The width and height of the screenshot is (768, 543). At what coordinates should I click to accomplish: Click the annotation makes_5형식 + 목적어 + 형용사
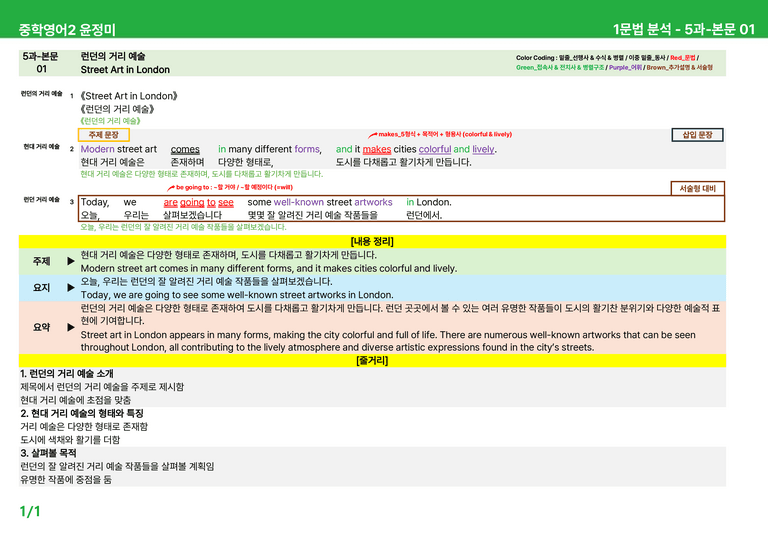(x=445, y=134)
